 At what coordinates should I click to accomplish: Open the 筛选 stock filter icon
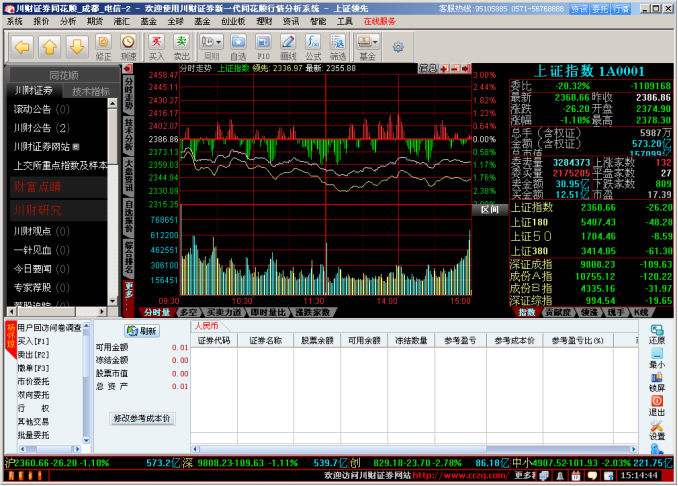tap(337, 45)
